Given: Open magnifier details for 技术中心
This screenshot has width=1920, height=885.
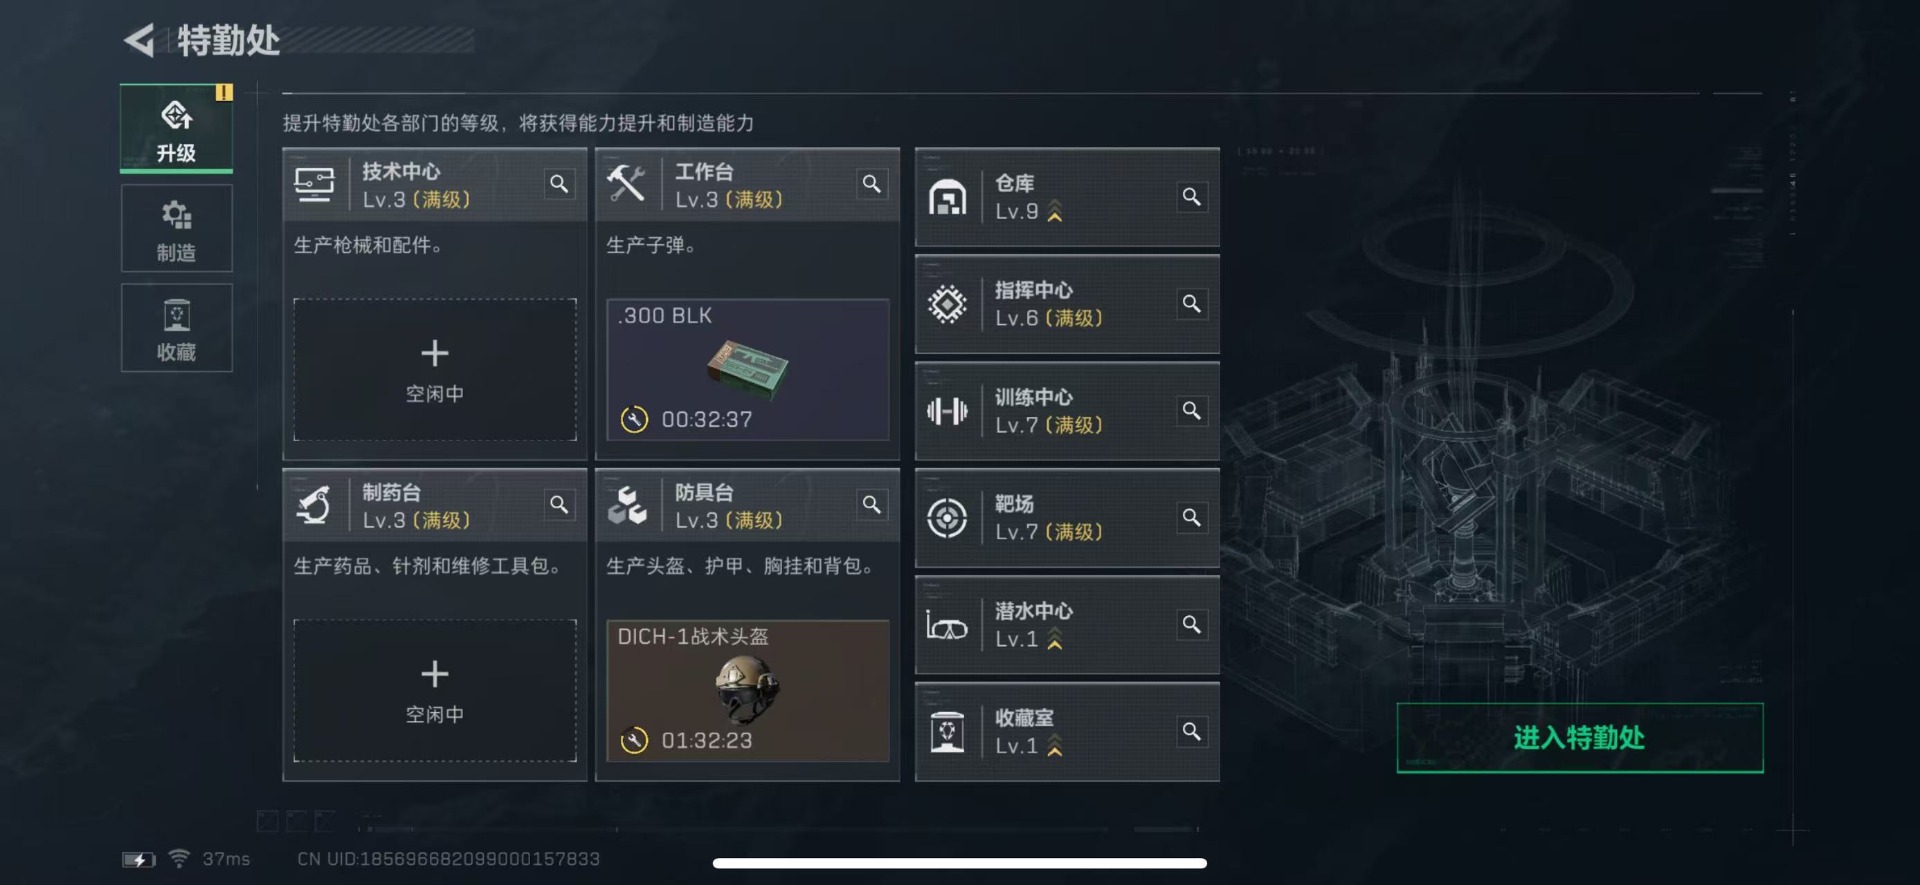Looking at the screenshot, I should click(x=559, y=184).
